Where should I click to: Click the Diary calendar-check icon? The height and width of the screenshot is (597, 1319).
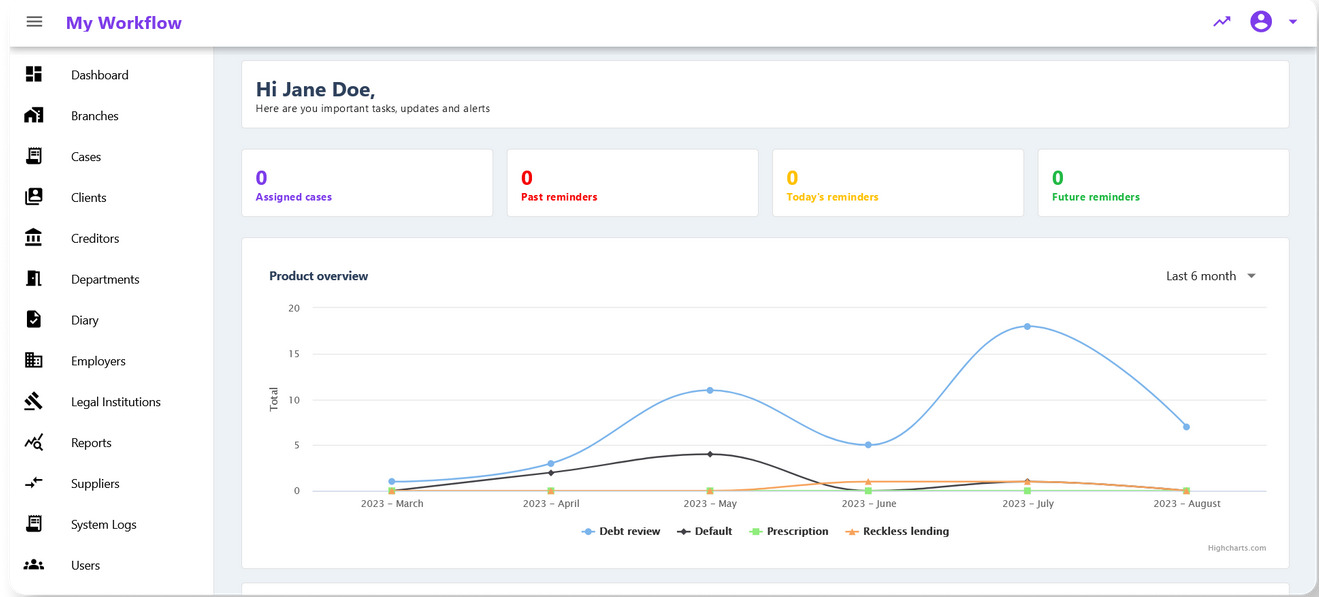tap(34, 320)
